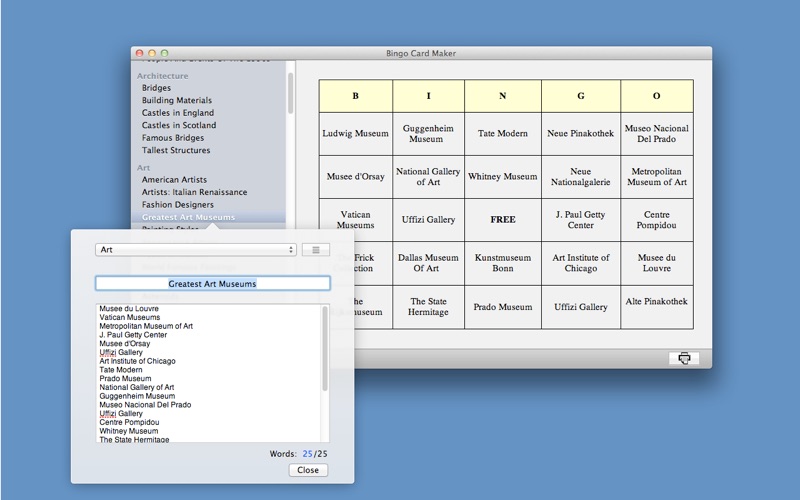800x500 pixels.
Task: Choose Castles in England list
Action: tap(178, 113)
